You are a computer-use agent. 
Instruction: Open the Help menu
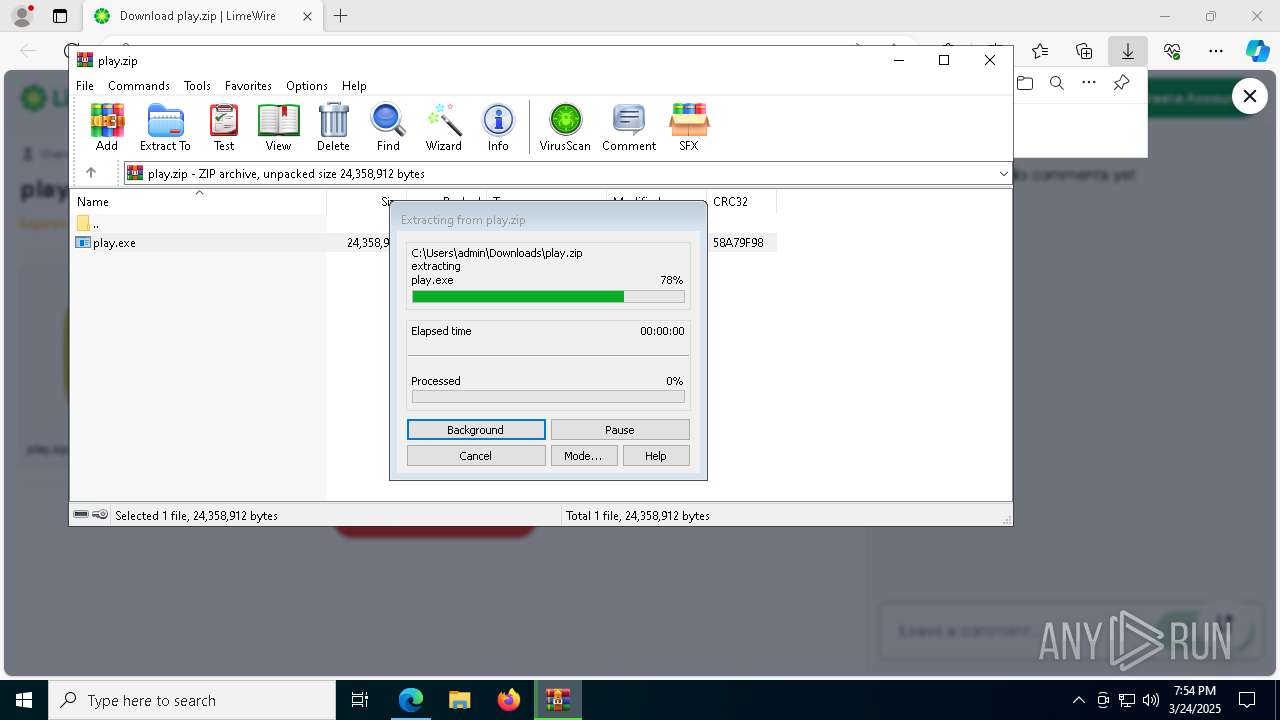click(x=354, y=86)
